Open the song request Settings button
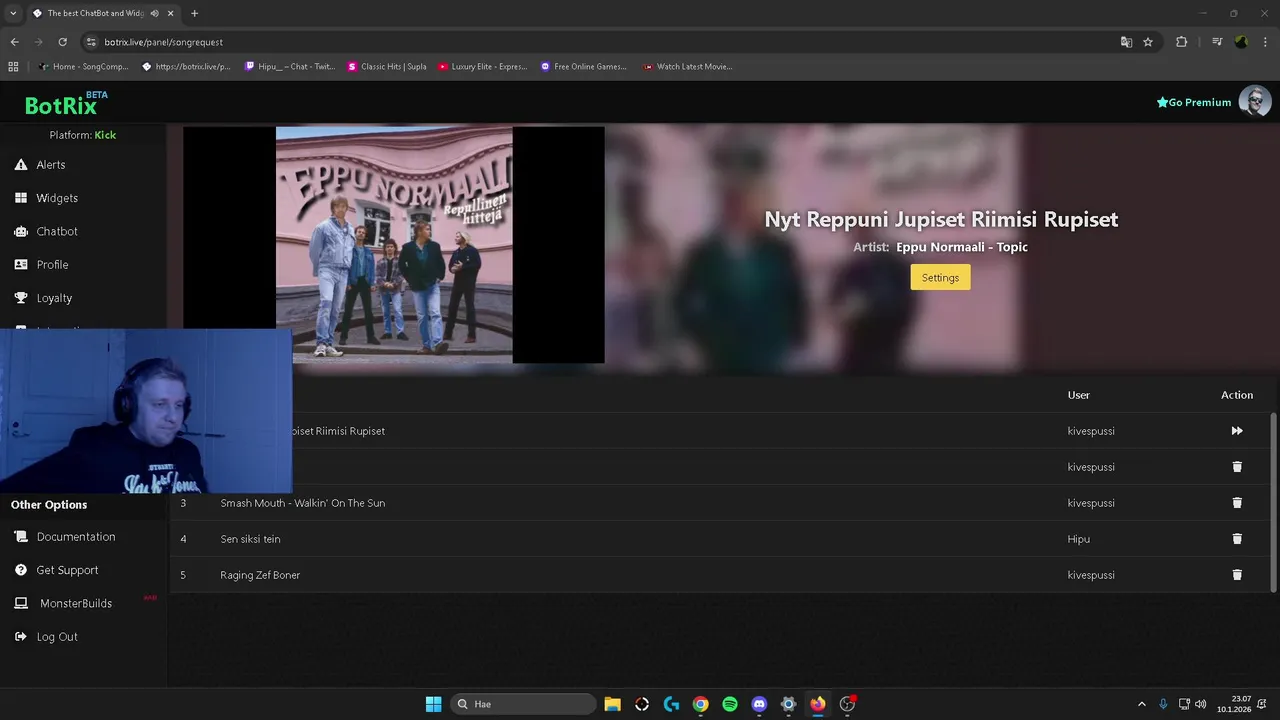Viewport: 1280px width, 720px height. pos(940,277)
